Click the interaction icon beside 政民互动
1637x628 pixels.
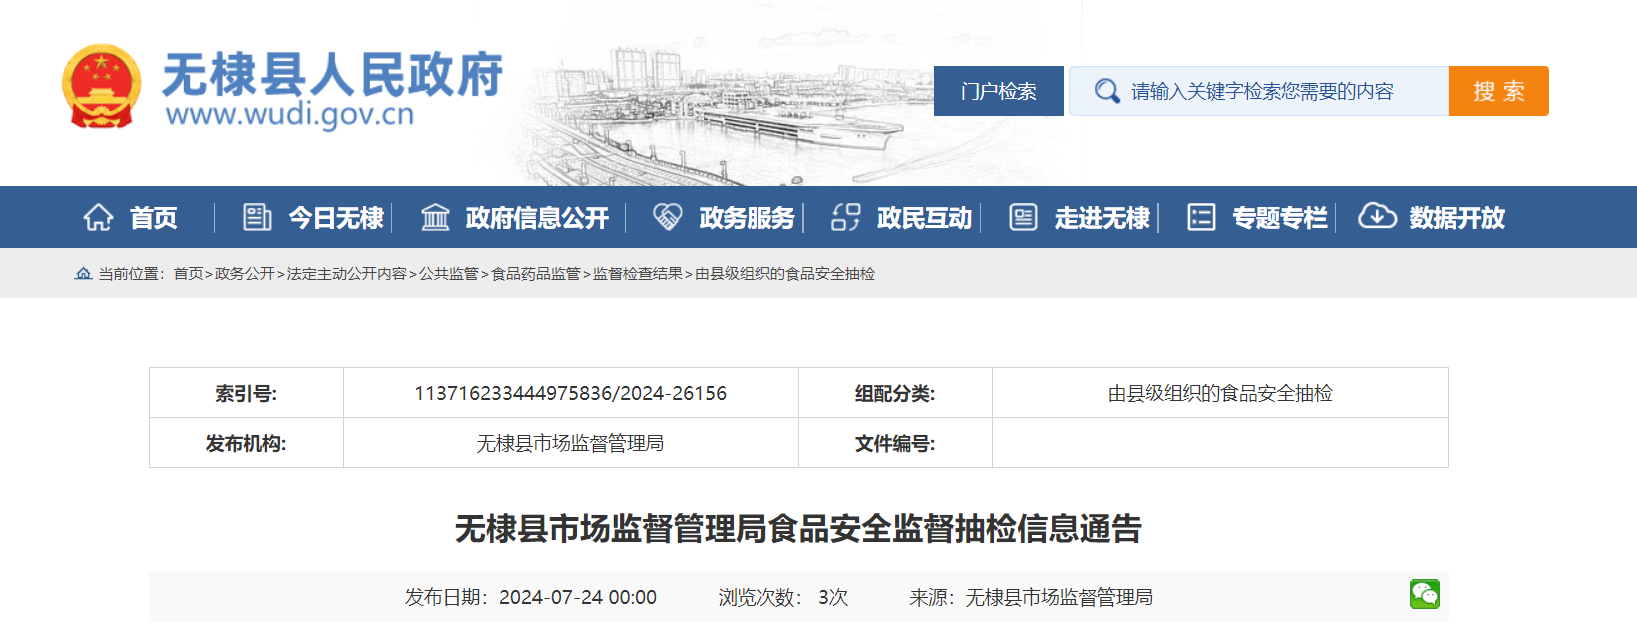coord(846,217)
